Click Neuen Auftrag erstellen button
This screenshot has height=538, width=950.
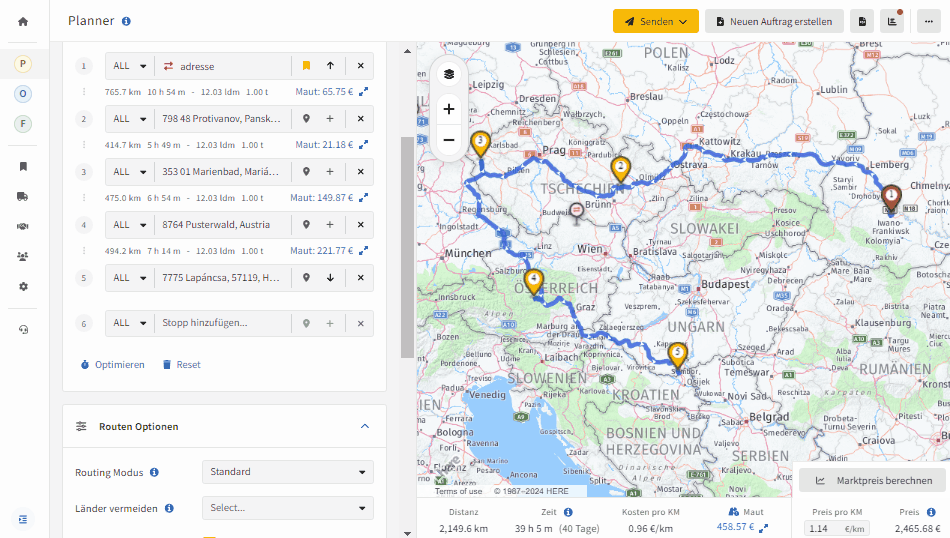coord(774,21)
